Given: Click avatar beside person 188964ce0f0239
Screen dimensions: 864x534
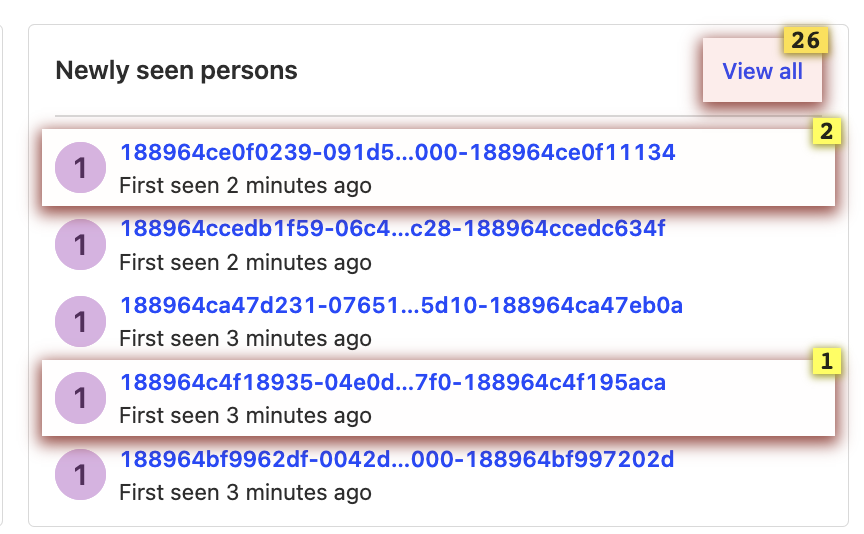Looking at the screenshot, I should click(x=81, y=168).
